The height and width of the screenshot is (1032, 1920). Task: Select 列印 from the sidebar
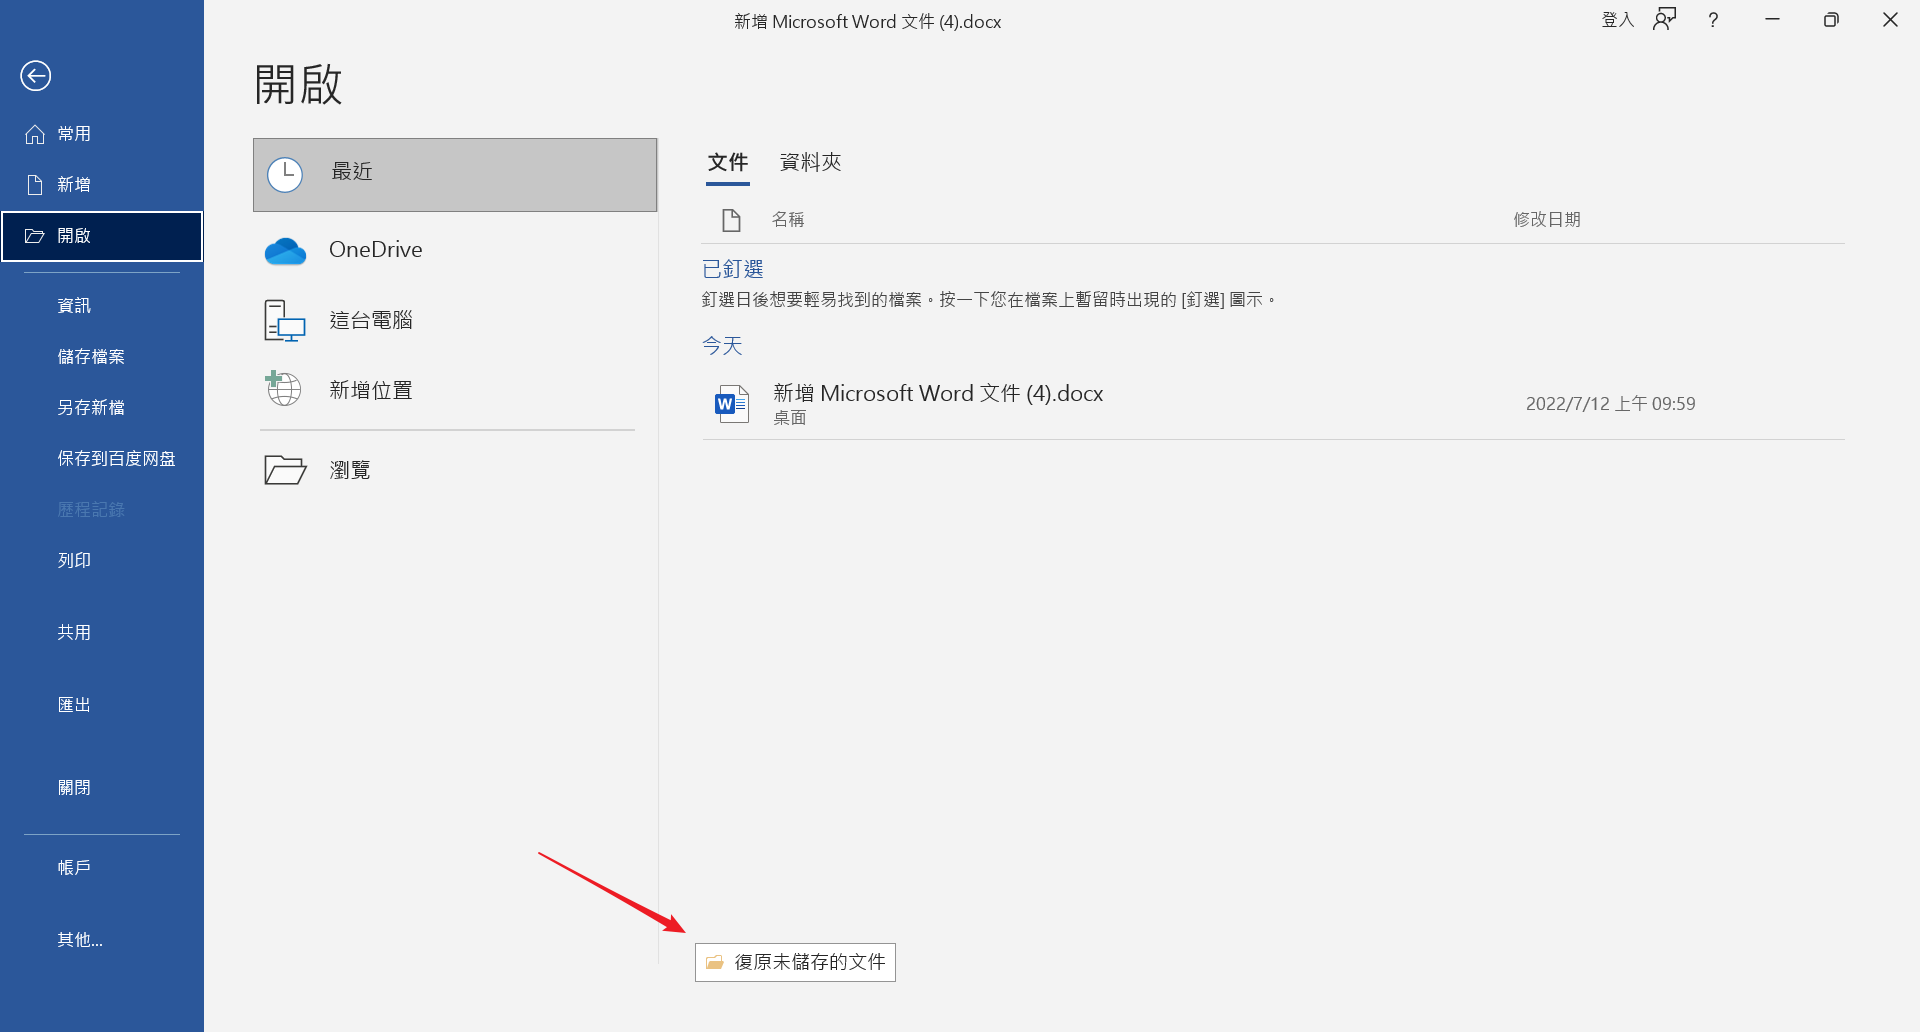74,561
